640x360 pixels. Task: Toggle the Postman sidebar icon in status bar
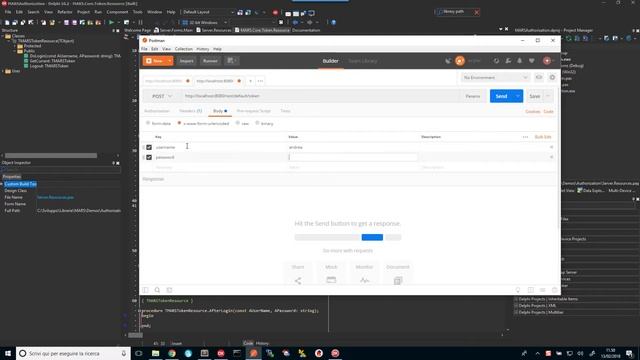[146, 290]
